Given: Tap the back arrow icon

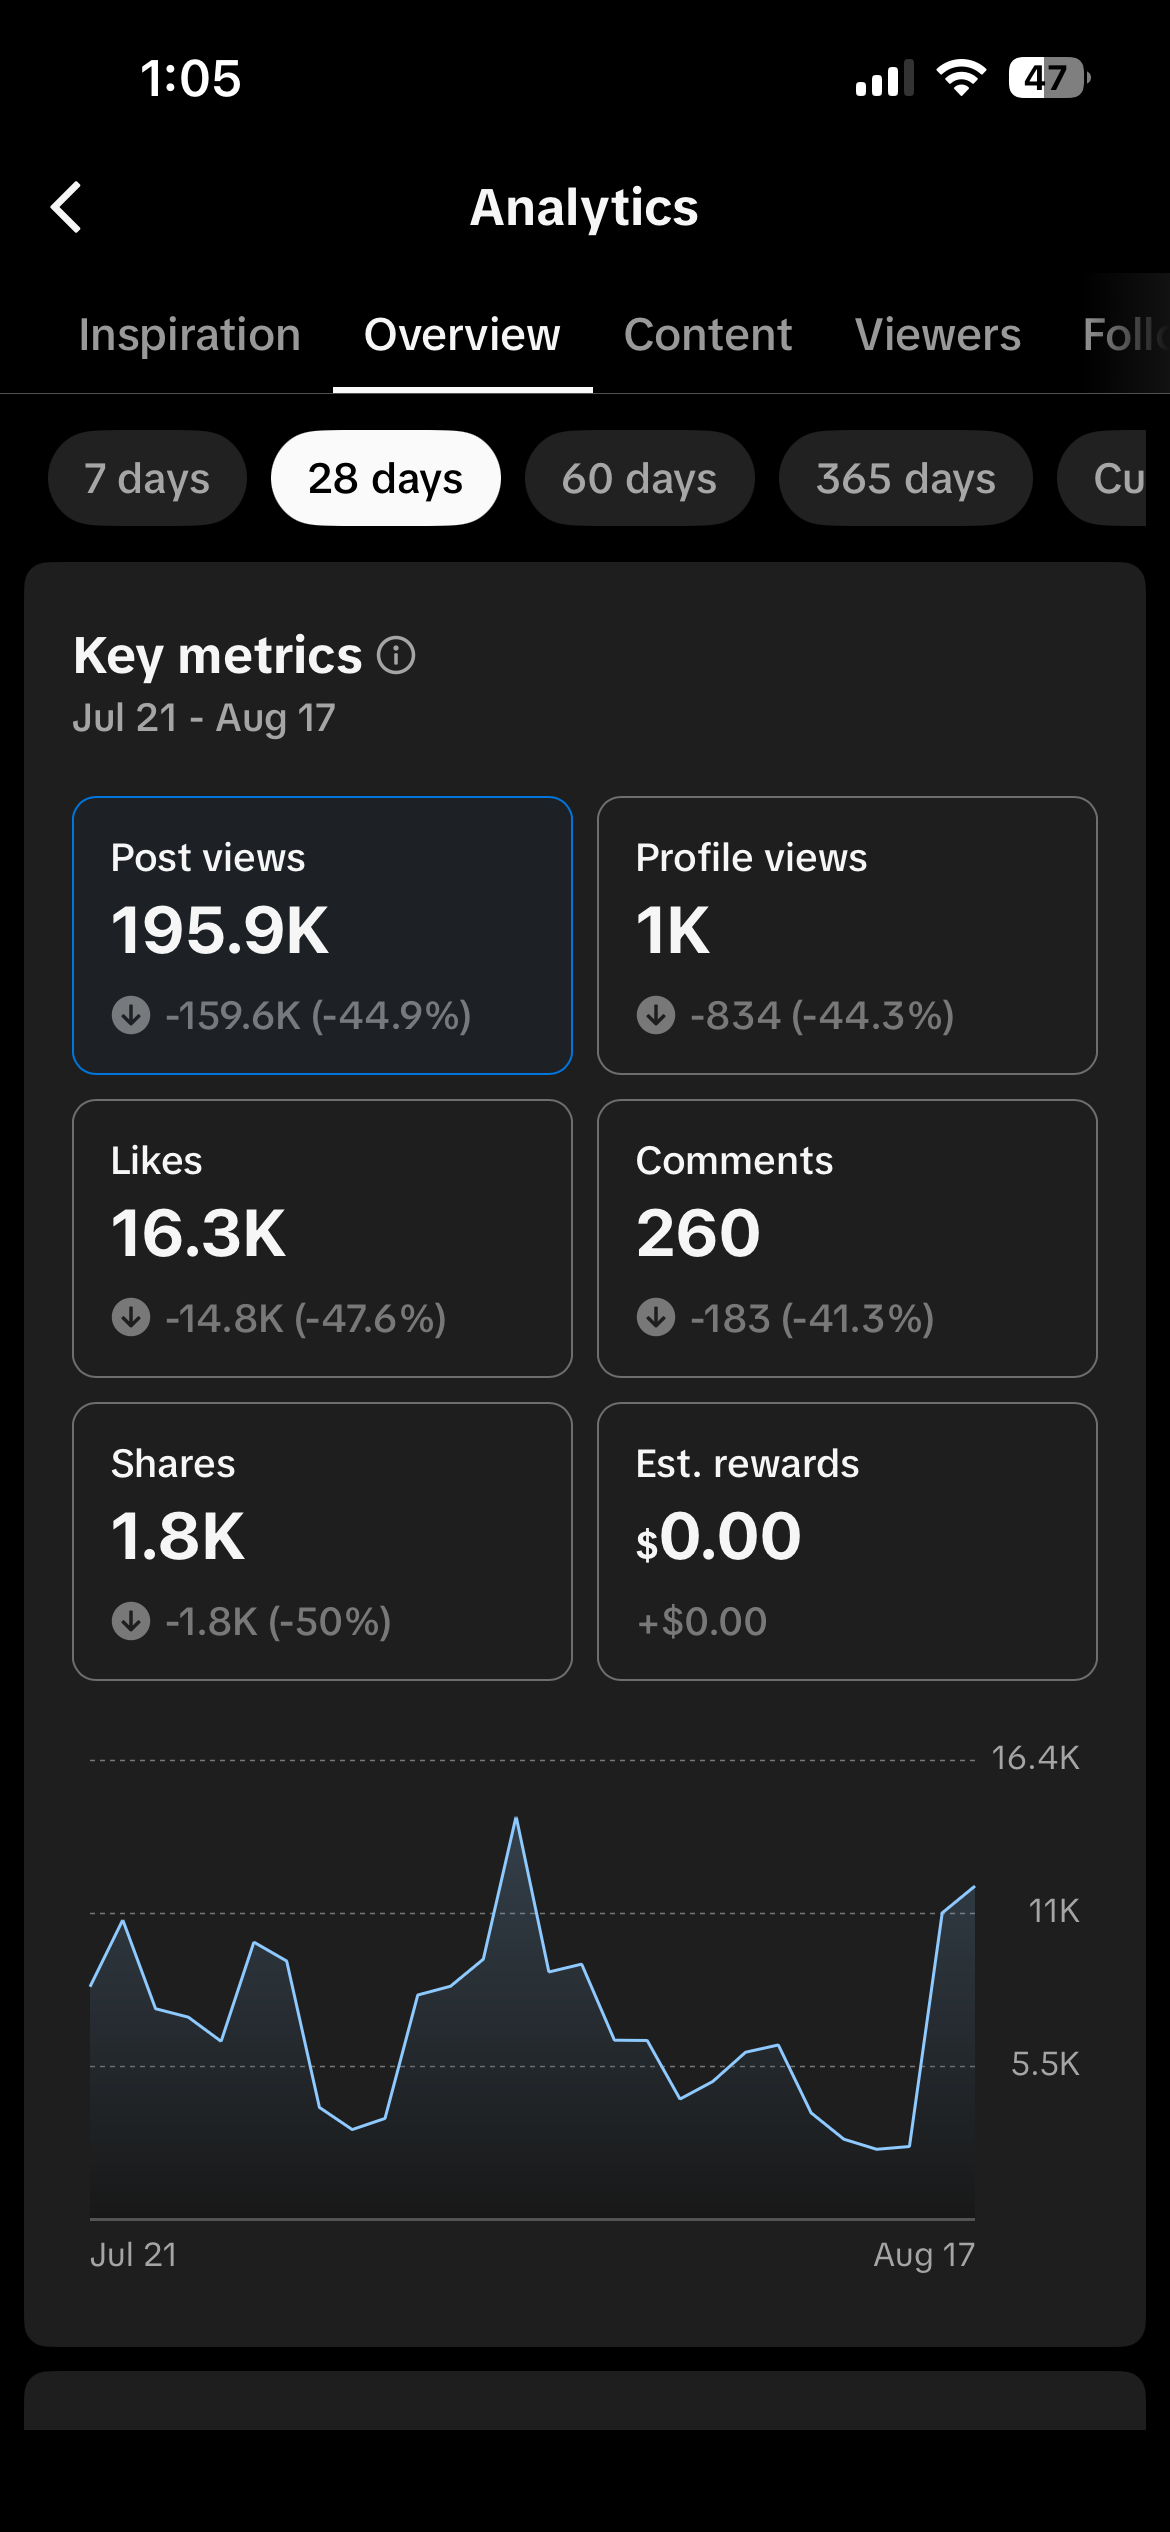Looking at the screenshot, I should (x=66, y=207).
